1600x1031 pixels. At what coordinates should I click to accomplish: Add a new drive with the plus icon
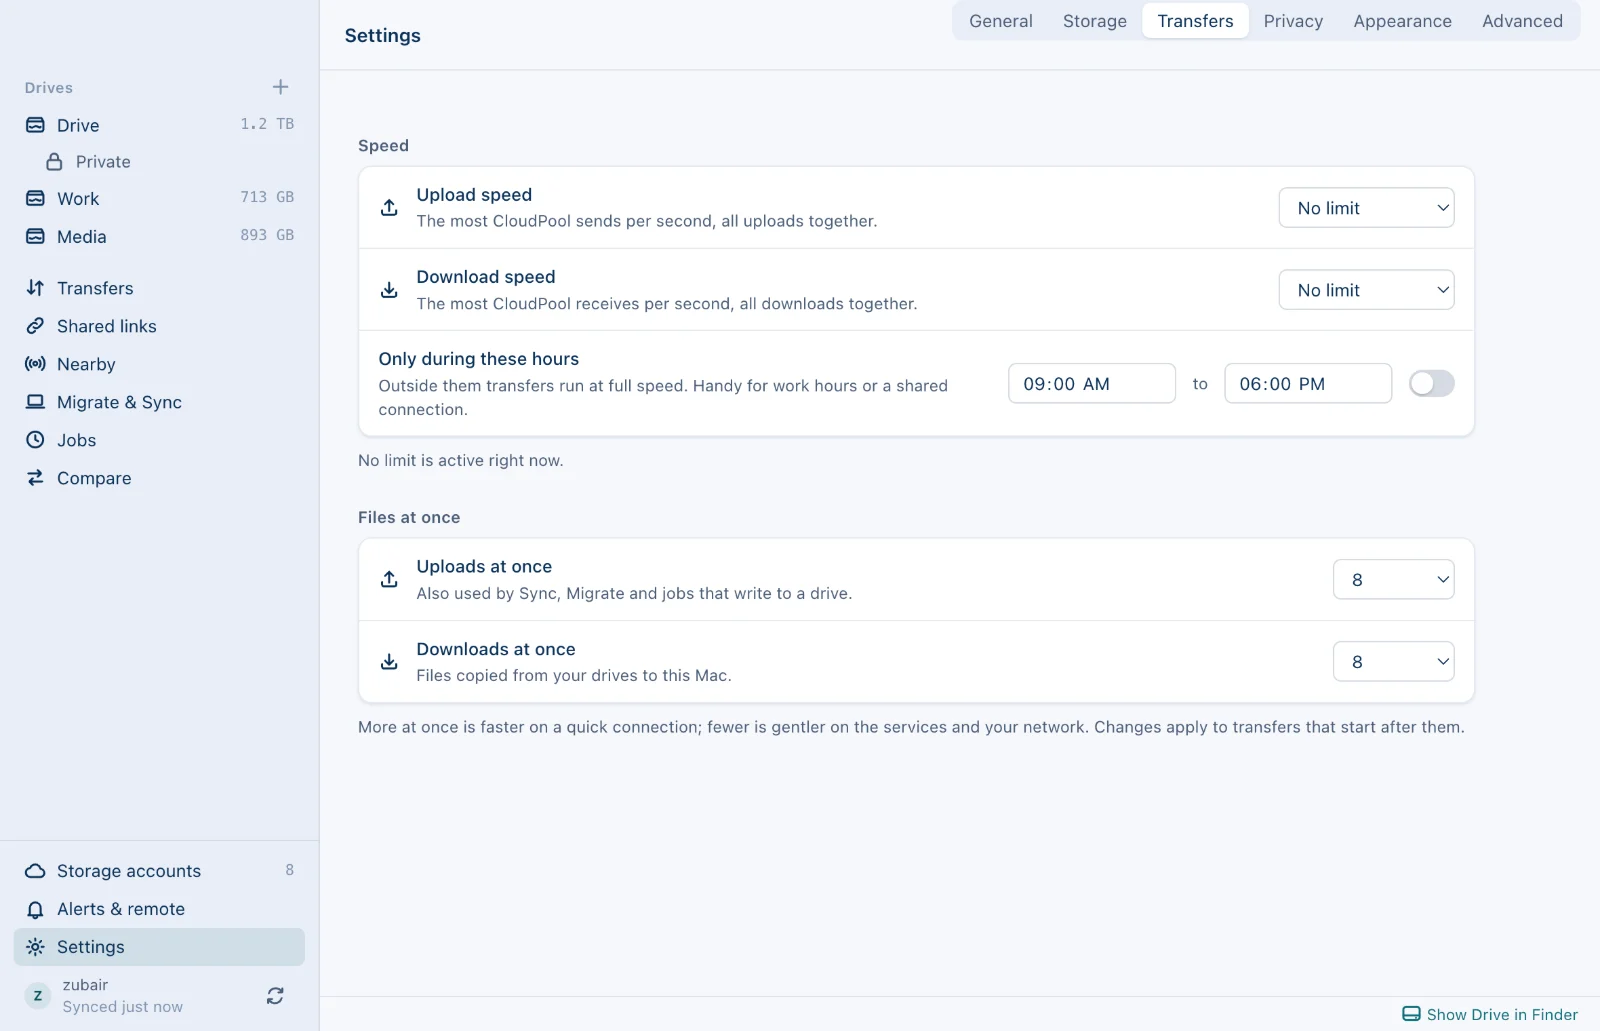[x=280, y=87]
